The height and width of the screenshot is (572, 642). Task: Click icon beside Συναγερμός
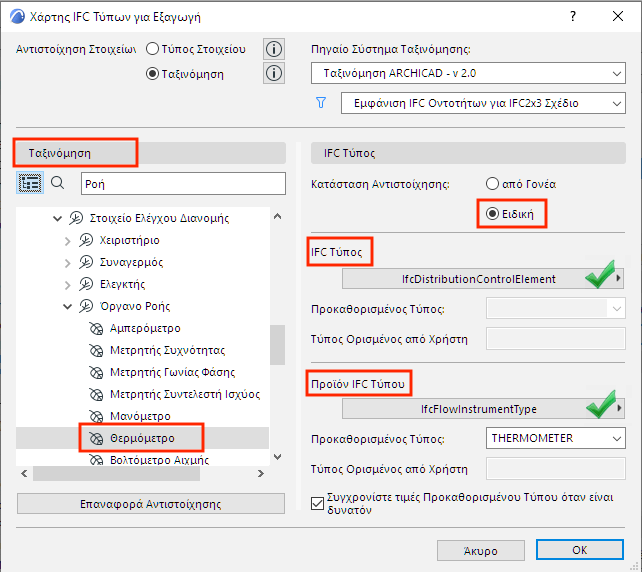(x=86, y=262)
